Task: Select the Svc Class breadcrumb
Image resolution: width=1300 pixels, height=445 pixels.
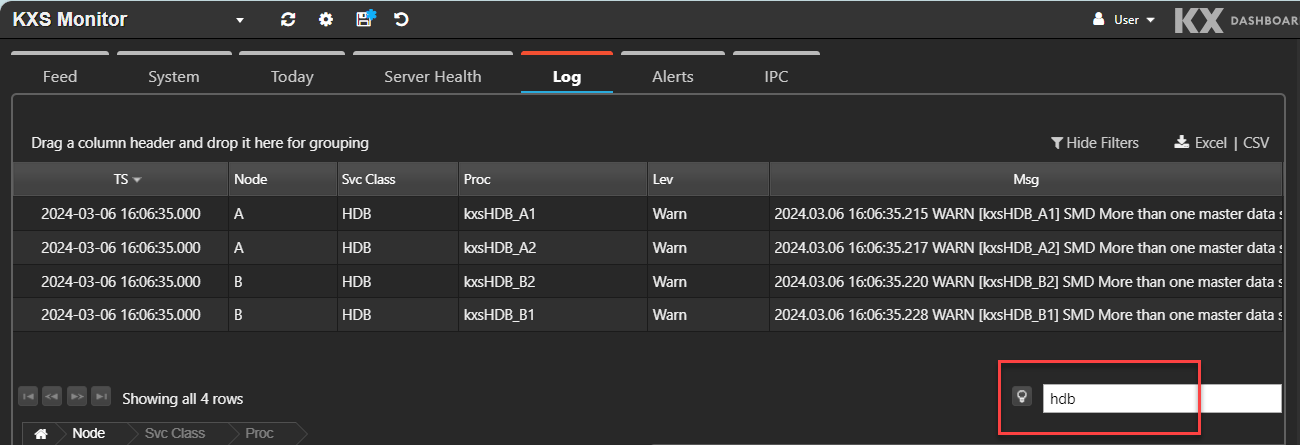Action: [175, 433]
